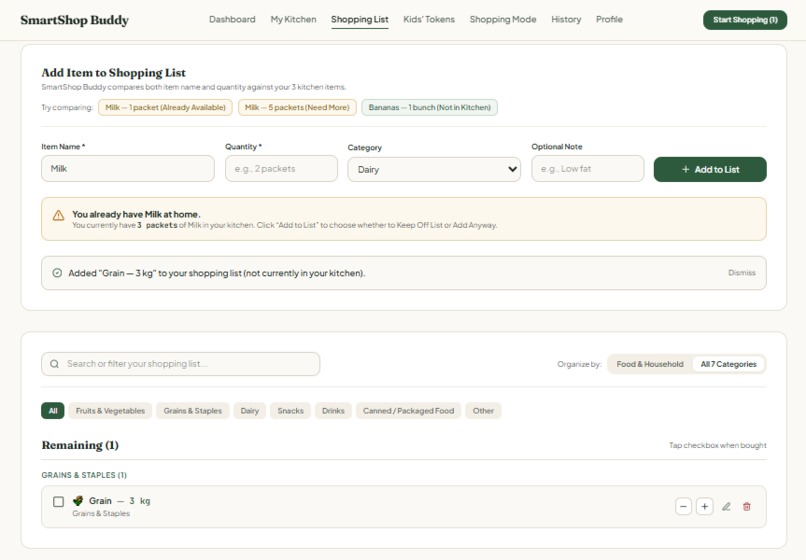This screenshot has width=806, height=560.
Task: Open Kids' Tokens page
Action: [429, 20]
